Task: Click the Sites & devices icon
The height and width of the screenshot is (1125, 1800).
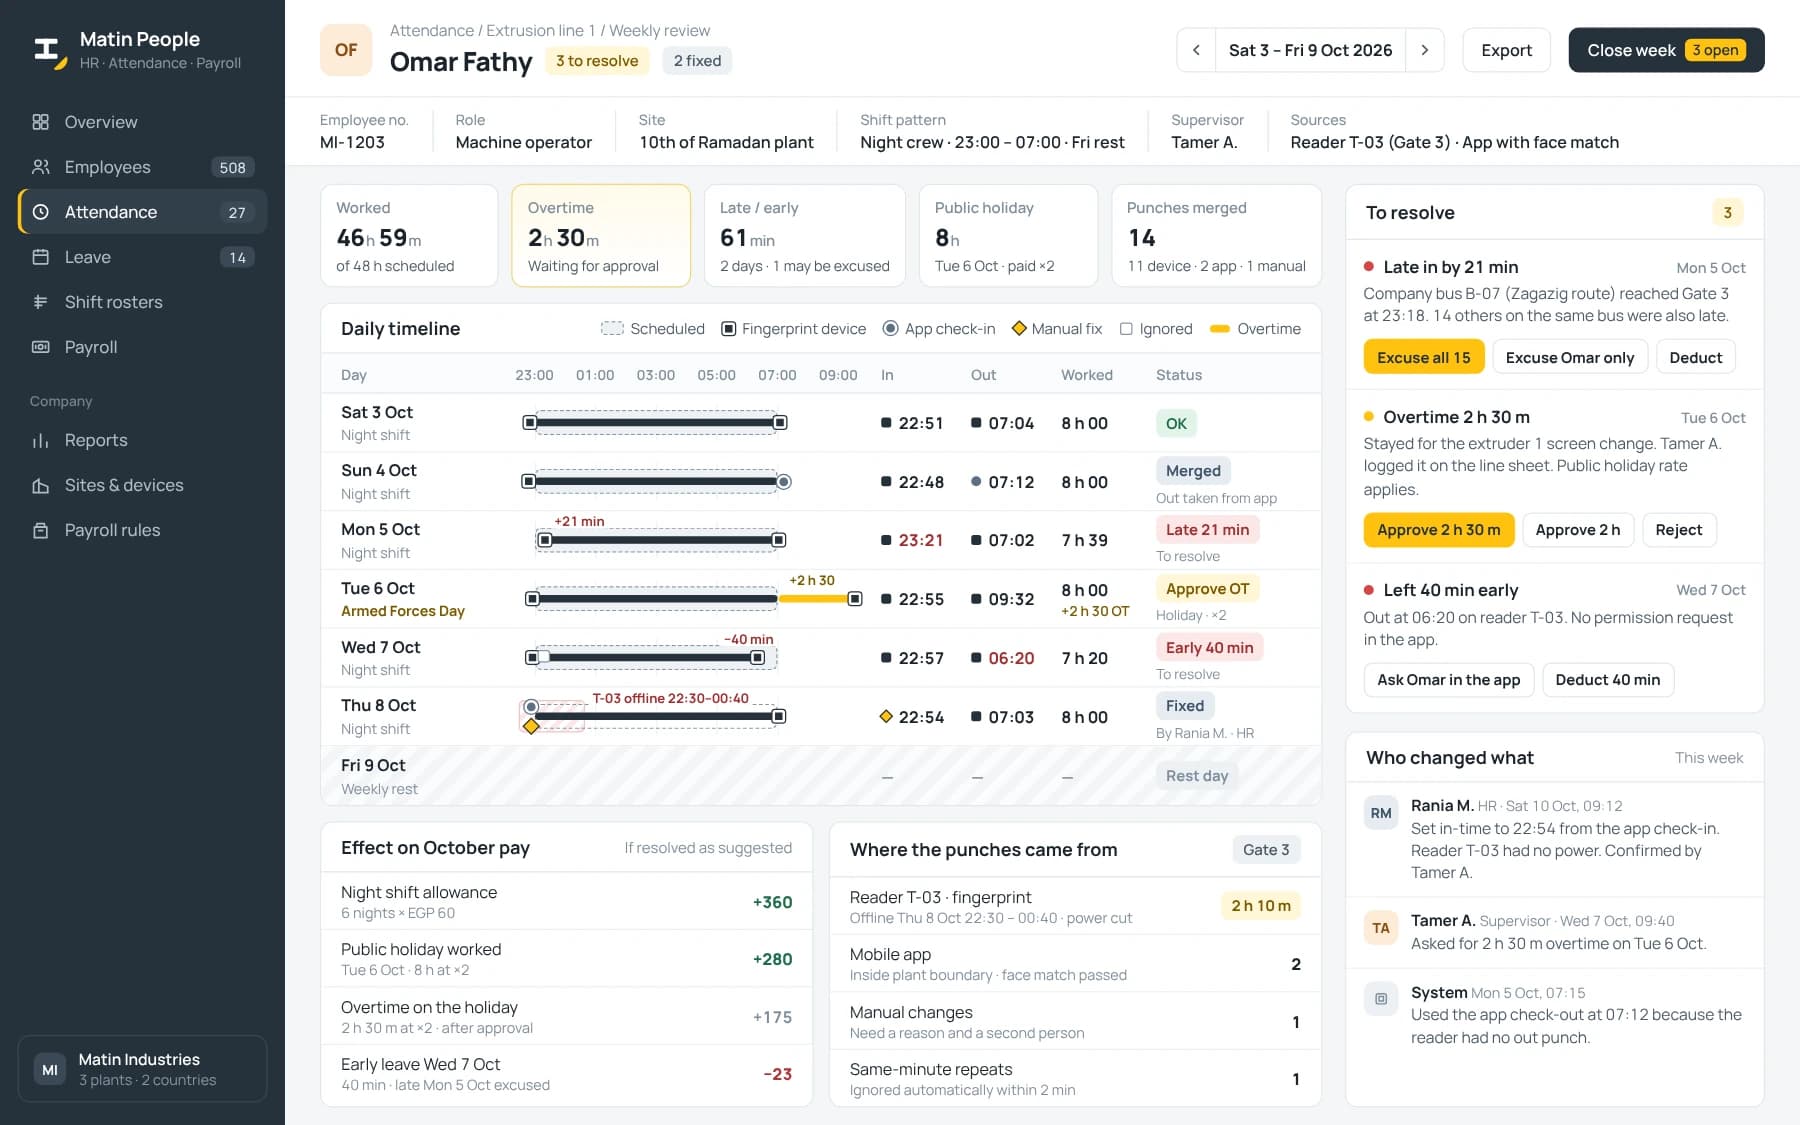Action: (40, 485)
